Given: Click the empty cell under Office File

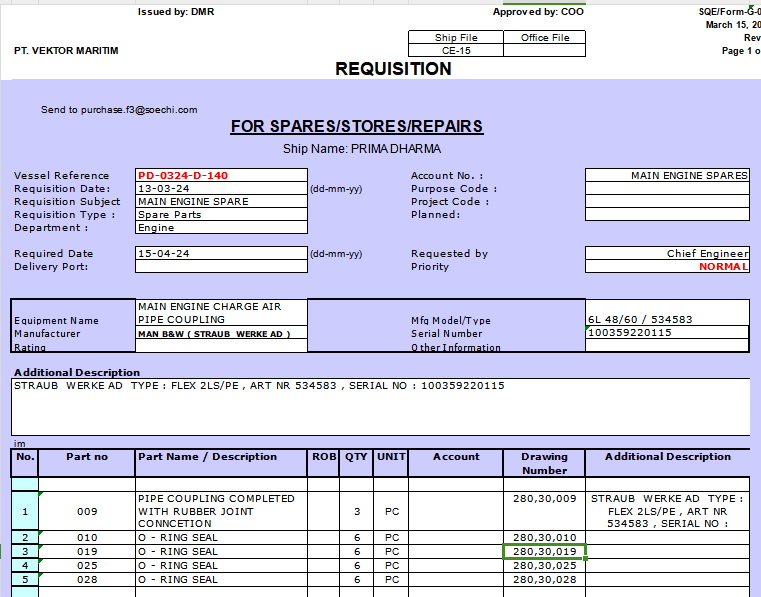Looking at the screenshot, I should point(544,50).
